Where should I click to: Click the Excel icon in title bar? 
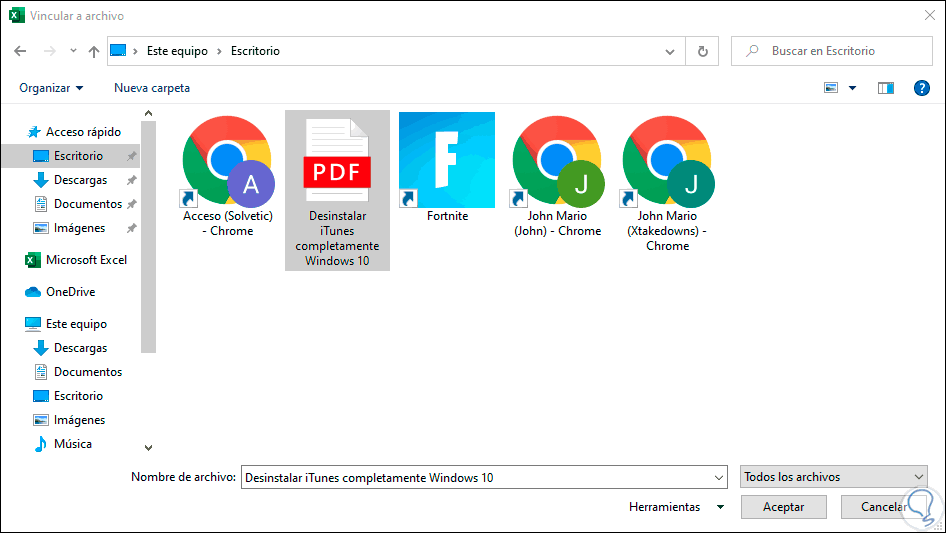[17, 16]
